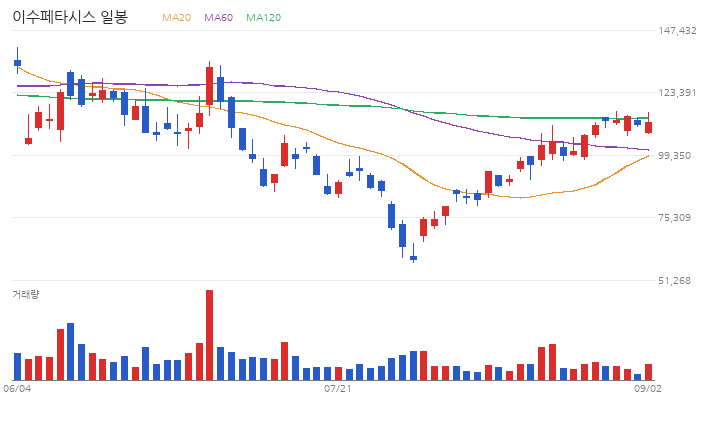Click the MA120 legend label

264,17
